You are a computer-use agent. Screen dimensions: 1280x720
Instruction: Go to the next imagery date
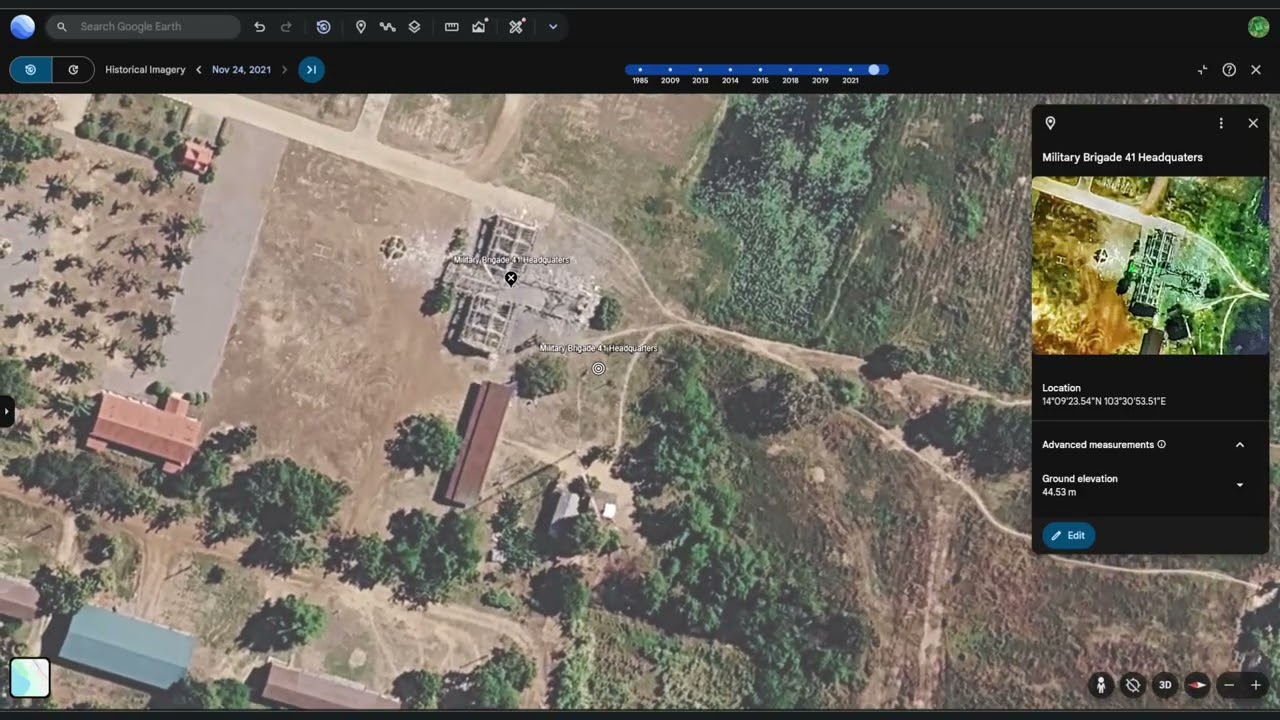click(284, 70)
